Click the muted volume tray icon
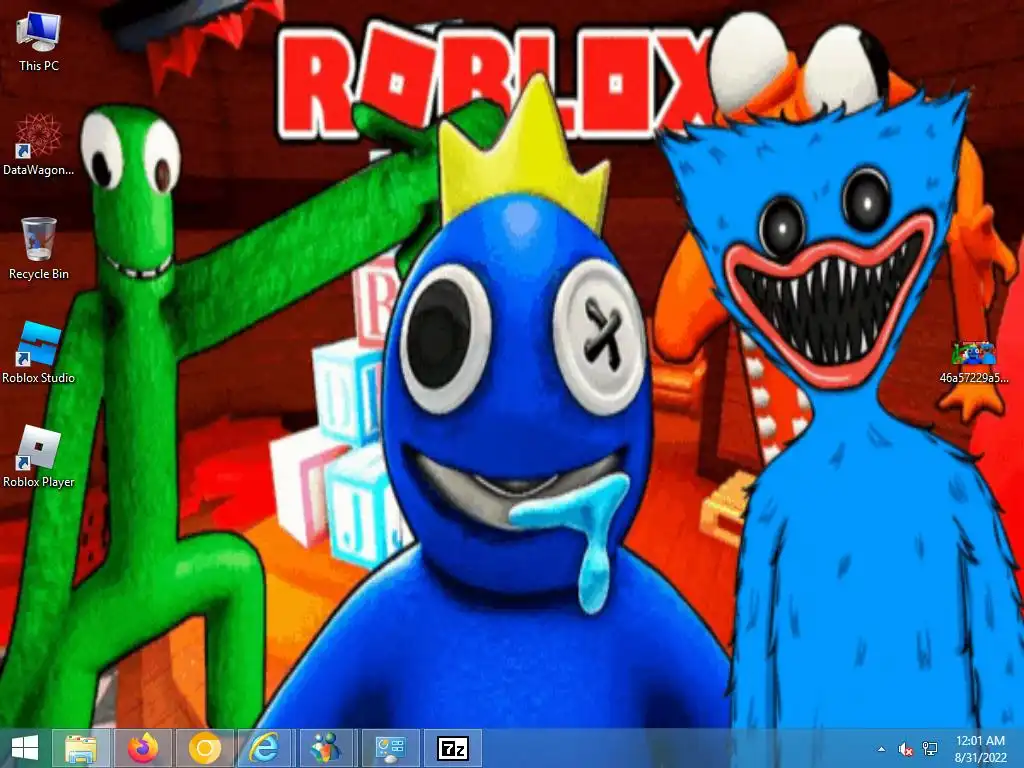 click(905, 749)
